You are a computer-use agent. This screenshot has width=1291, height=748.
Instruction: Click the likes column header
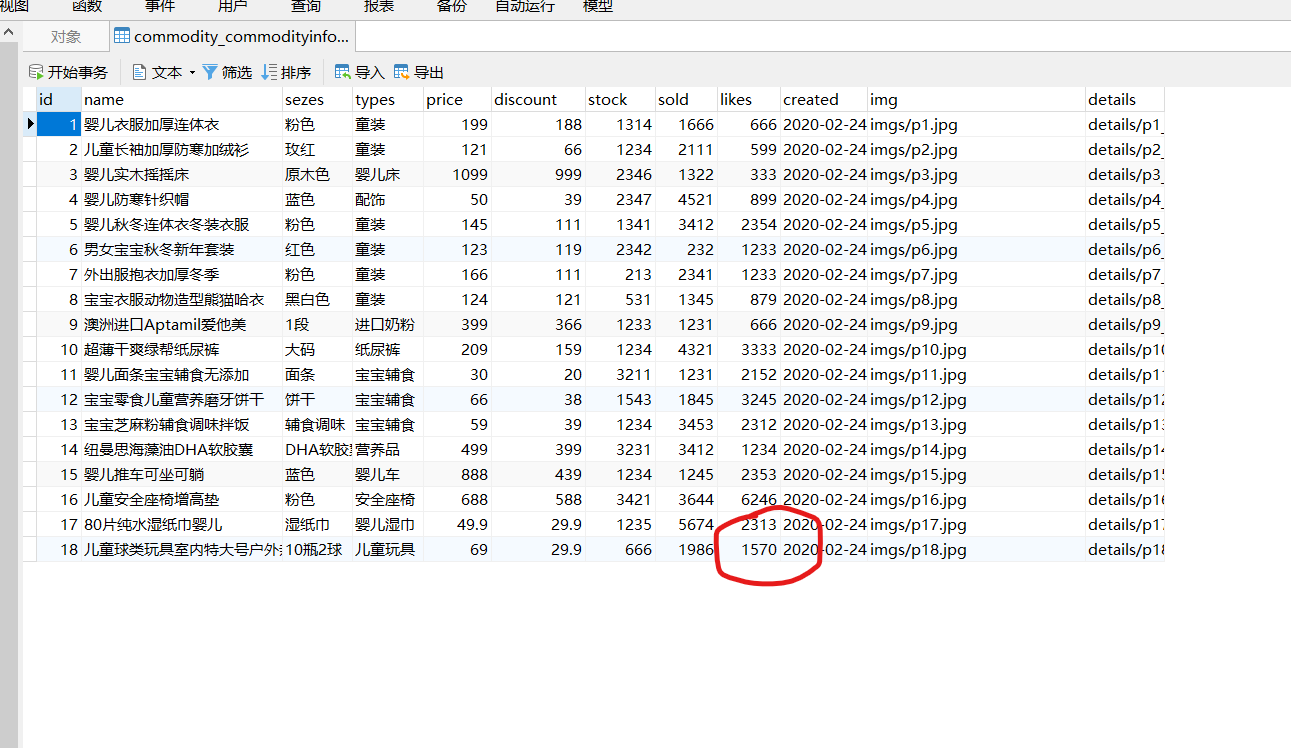pos(749,99)
